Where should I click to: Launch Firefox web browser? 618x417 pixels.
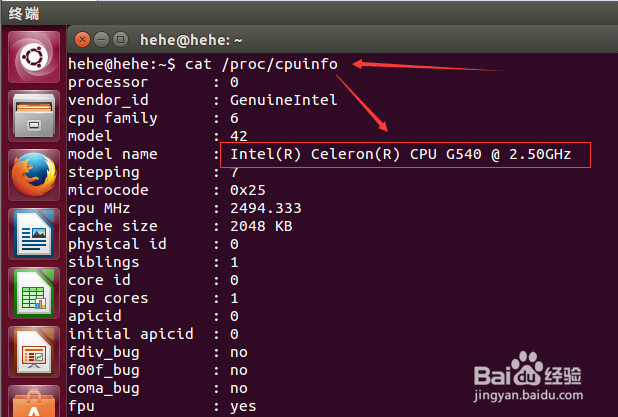pos(34,175)
